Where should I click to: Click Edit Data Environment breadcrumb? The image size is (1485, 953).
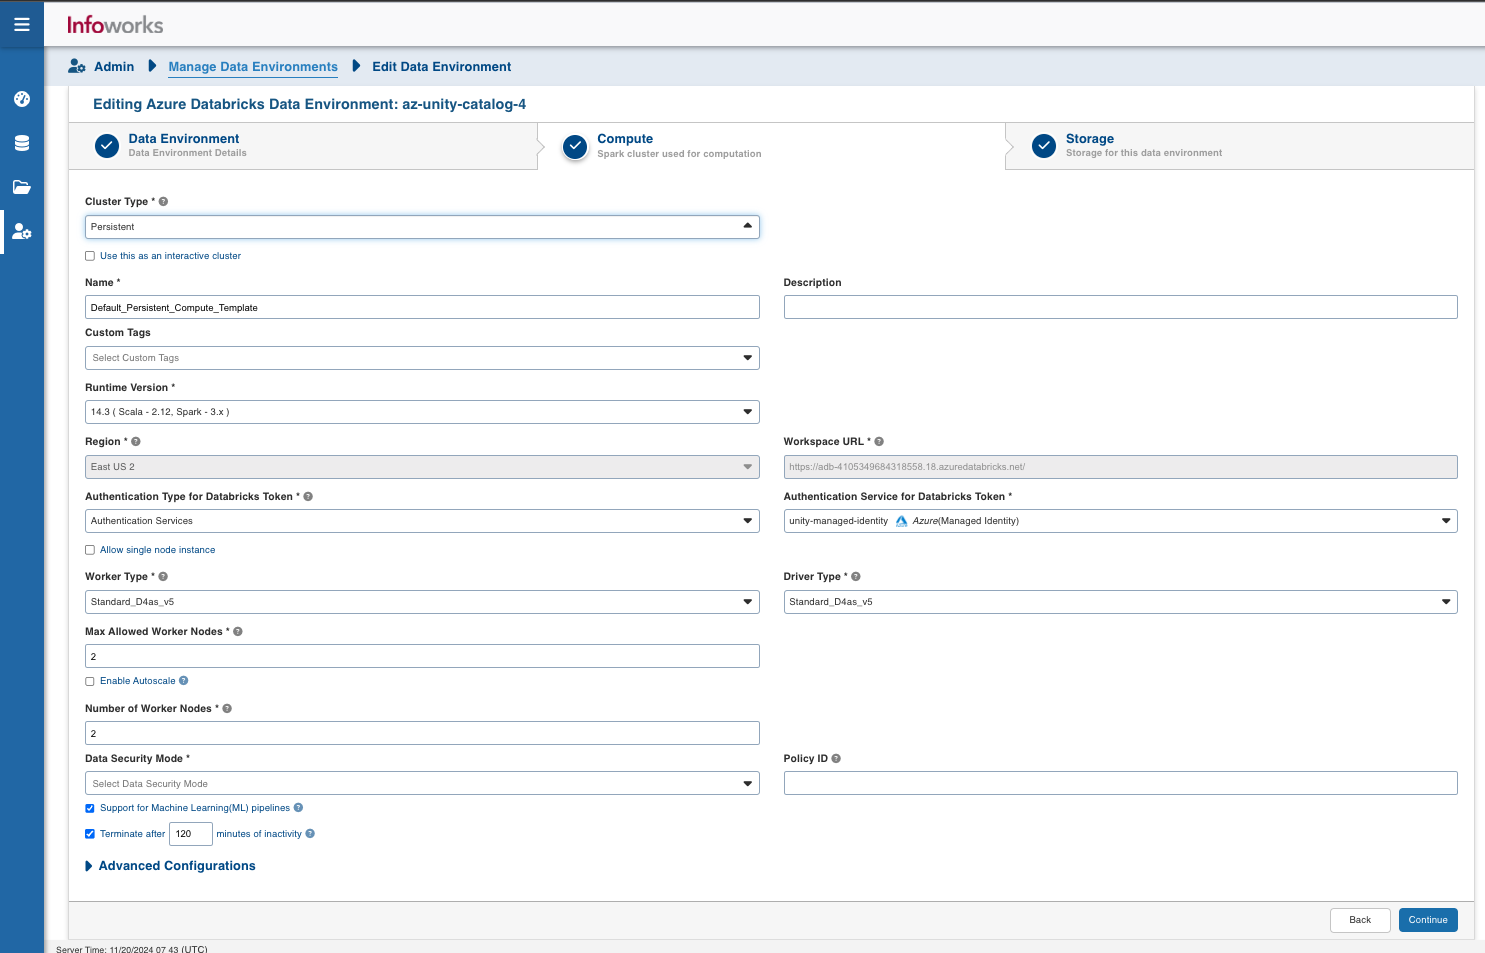pyautogui.click(x=442, y=67)
